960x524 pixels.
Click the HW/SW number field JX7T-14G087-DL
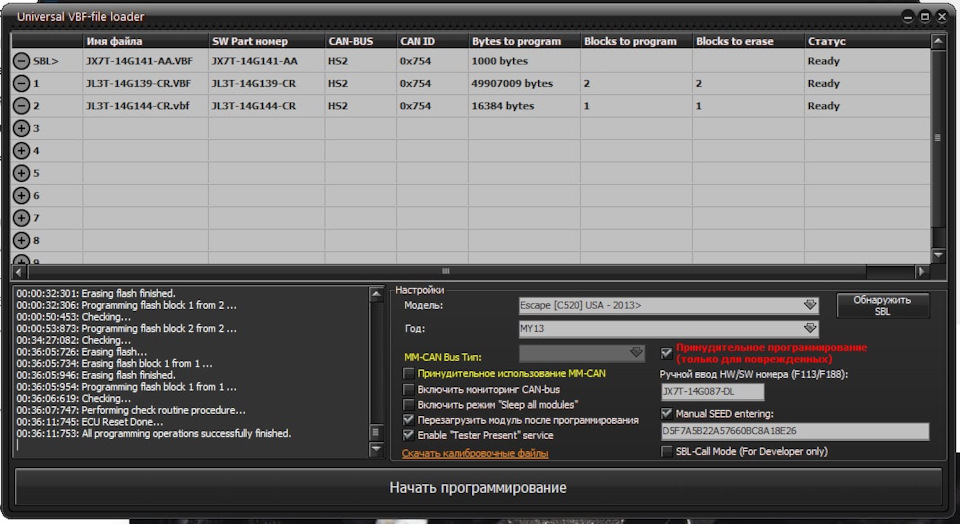pos(713,392)
